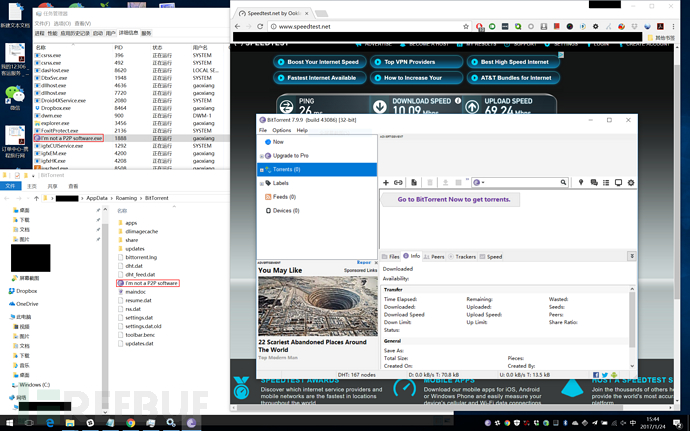Image resolution: width=690 pixels, height=431 pixels.
Task: Click Dropbox in Explorer navigation pane
Action: coord(23,291)
